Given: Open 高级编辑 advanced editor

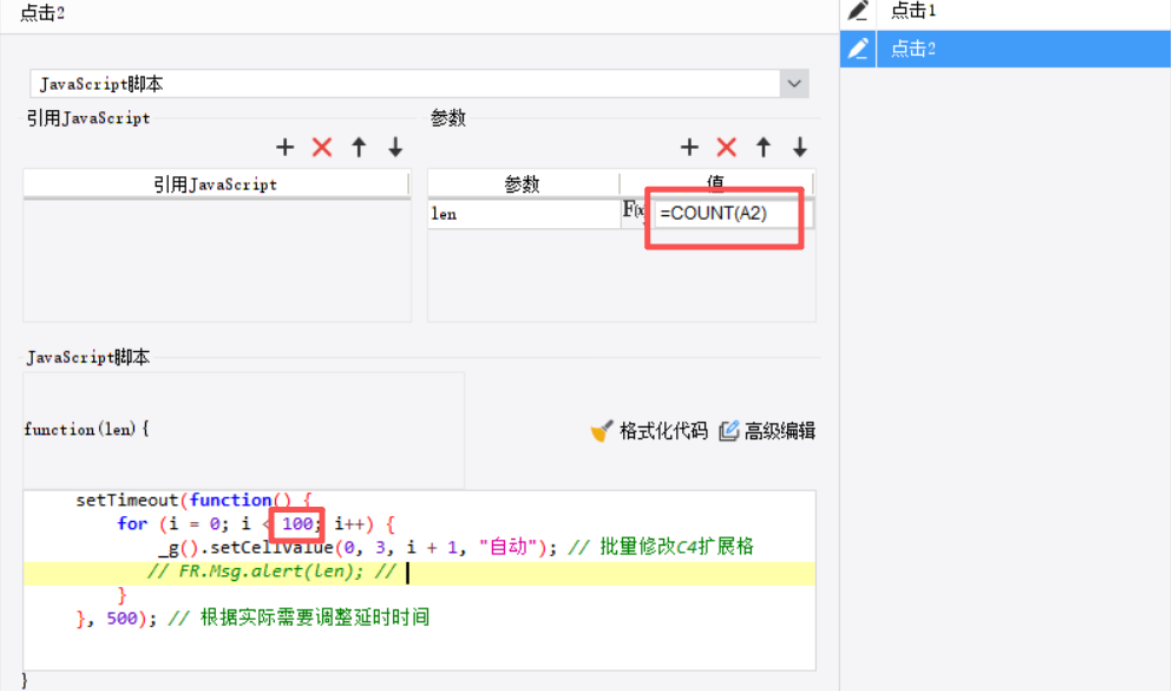Looking at the screenshot, I should click(x=780, y=431).
